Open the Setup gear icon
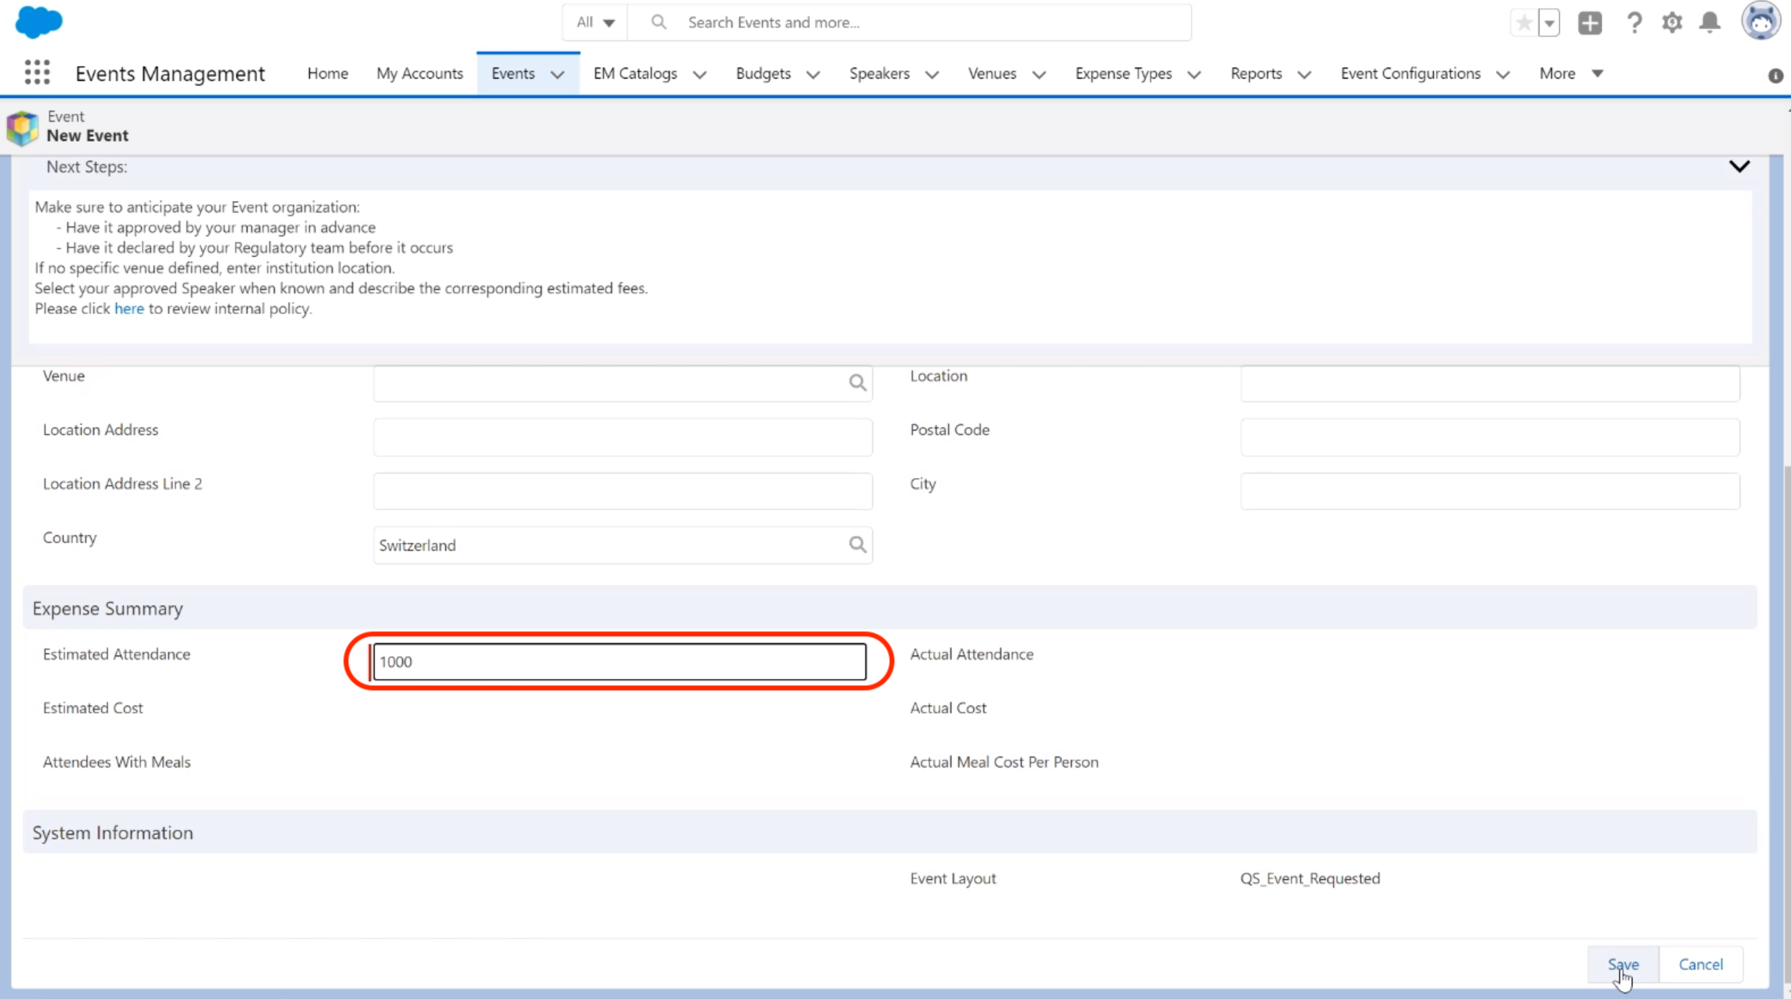The image size is (1791, 999). [1672, 22]
